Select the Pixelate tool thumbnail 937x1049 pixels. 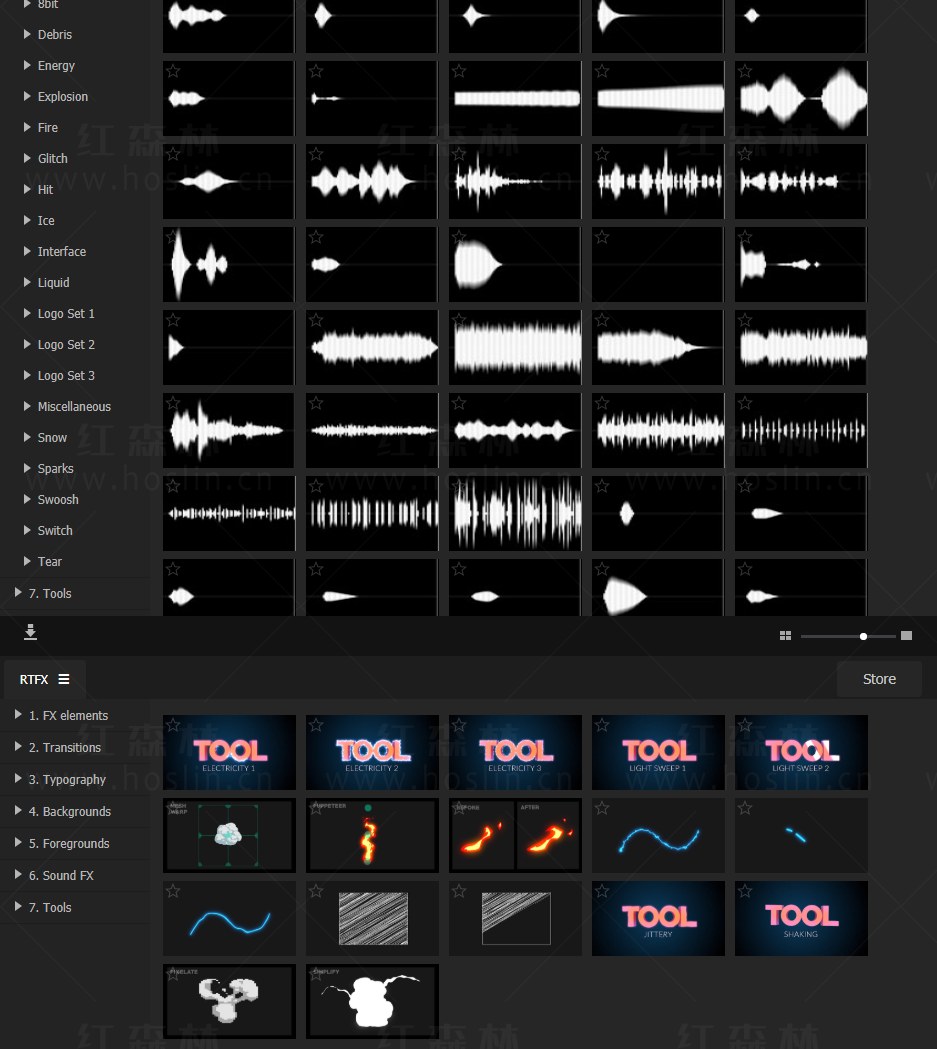click(229, 1002)
